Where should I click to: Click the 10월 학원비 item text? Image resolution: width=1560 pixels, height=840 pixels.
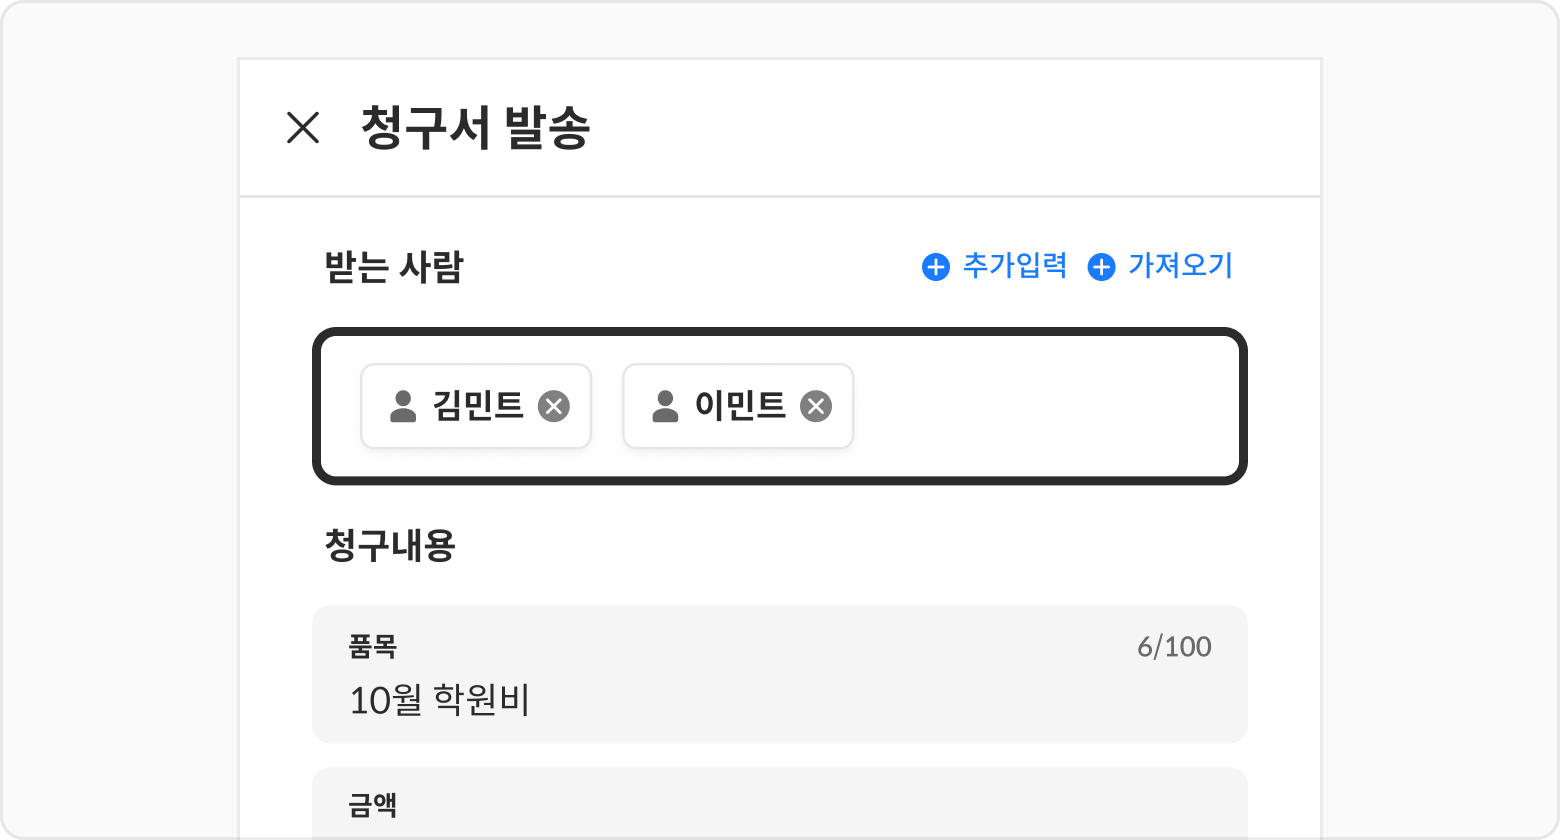tap(439, 701)
